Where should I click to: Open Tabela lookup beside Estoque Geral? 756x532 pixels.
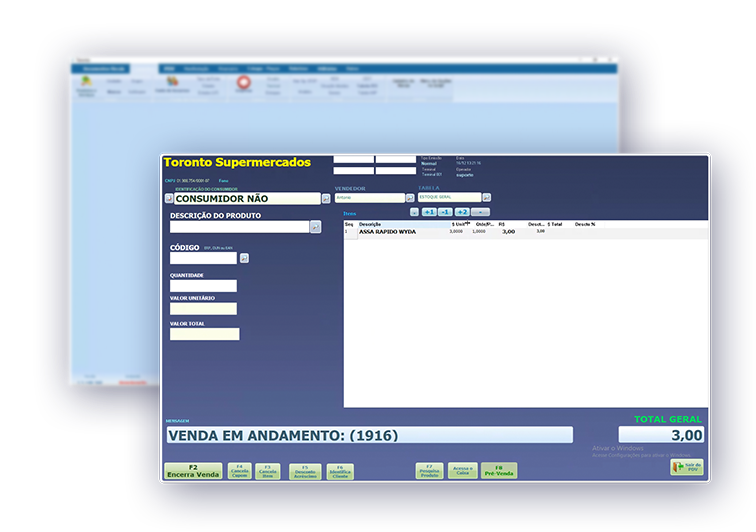pyautogui.click(x=487, y=197)
